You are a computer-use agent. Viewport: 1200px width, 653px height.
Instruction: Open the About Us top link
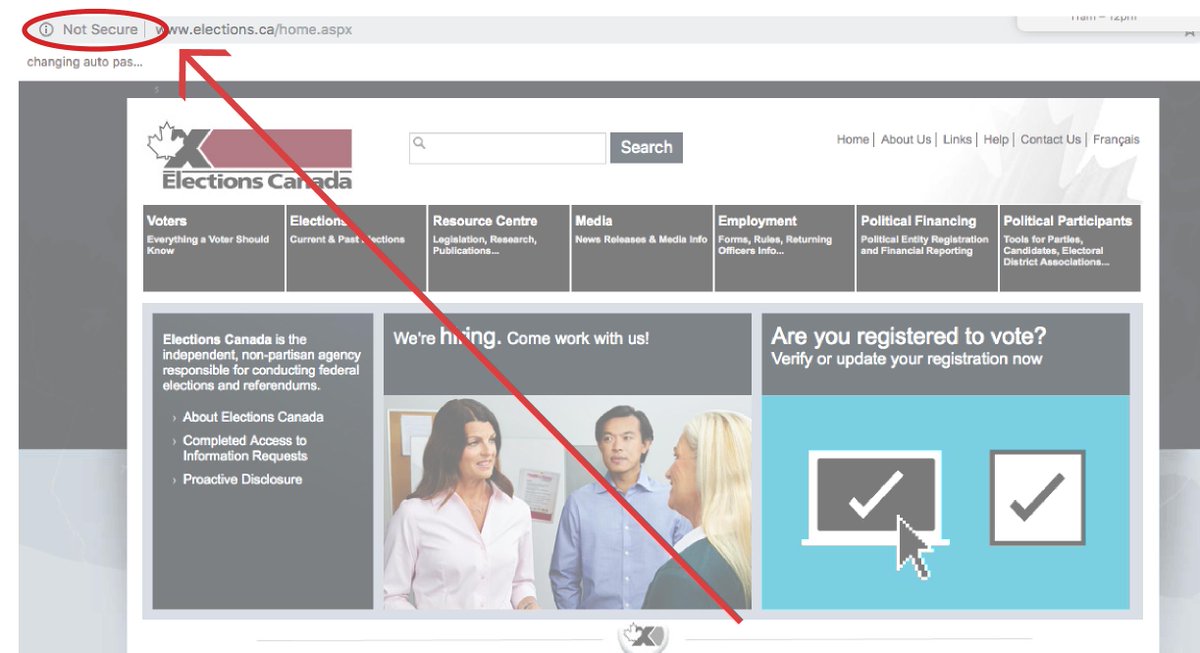point(906,140)
